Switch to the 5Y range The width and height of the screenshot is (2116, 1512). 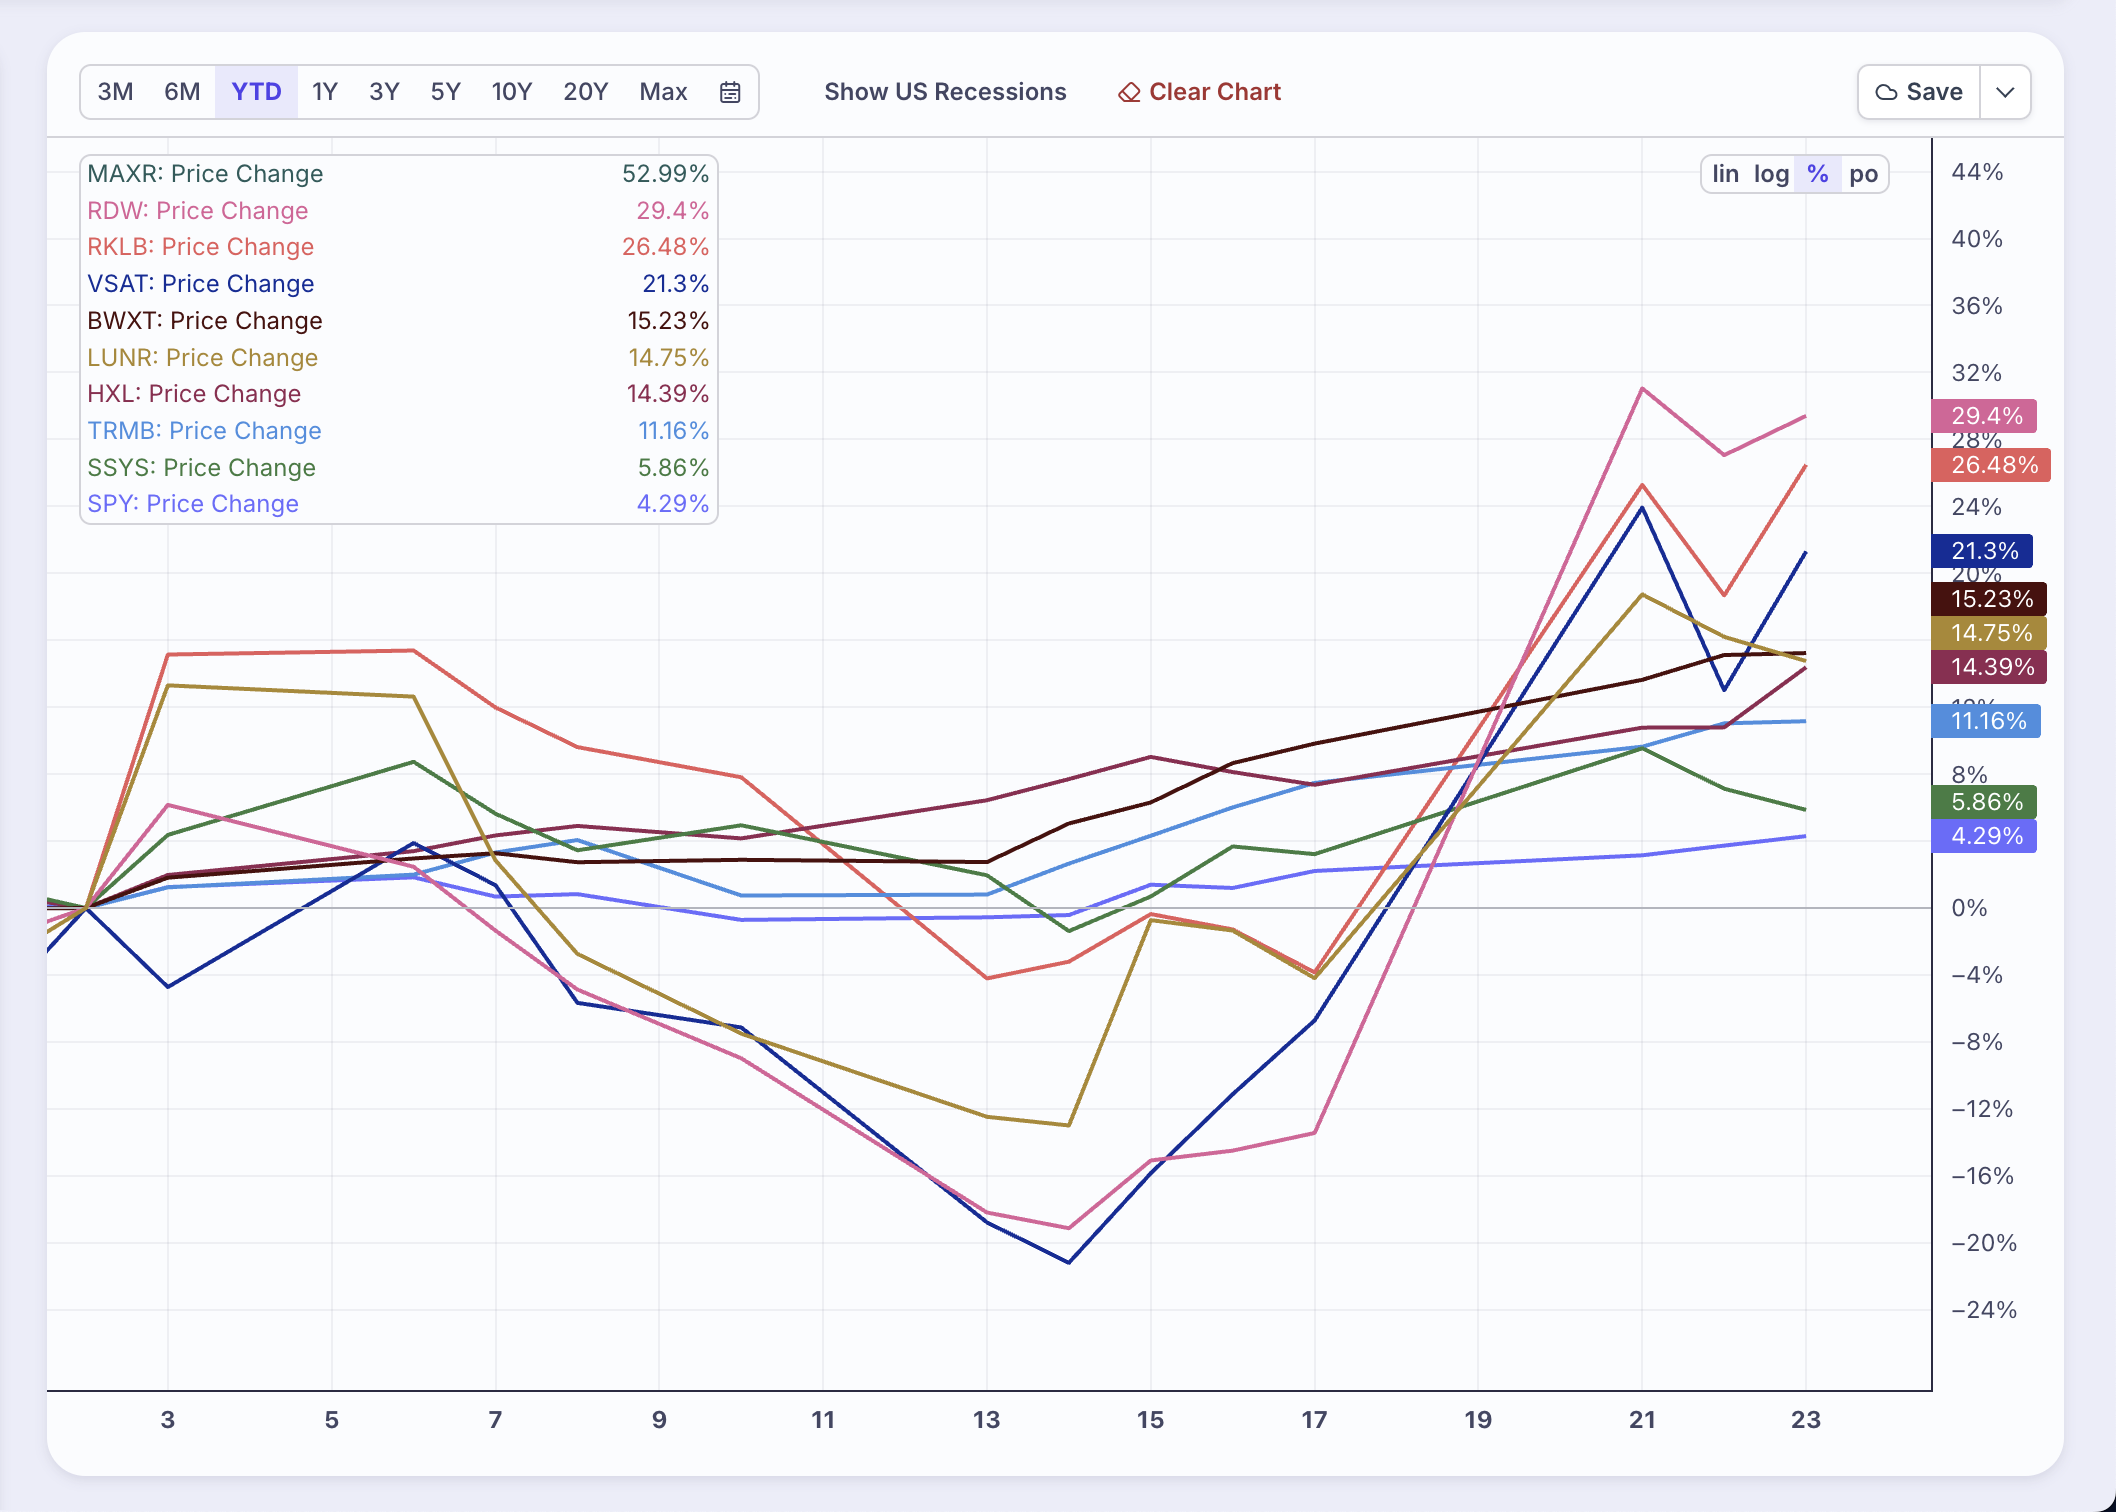click(x=445, y=92)
